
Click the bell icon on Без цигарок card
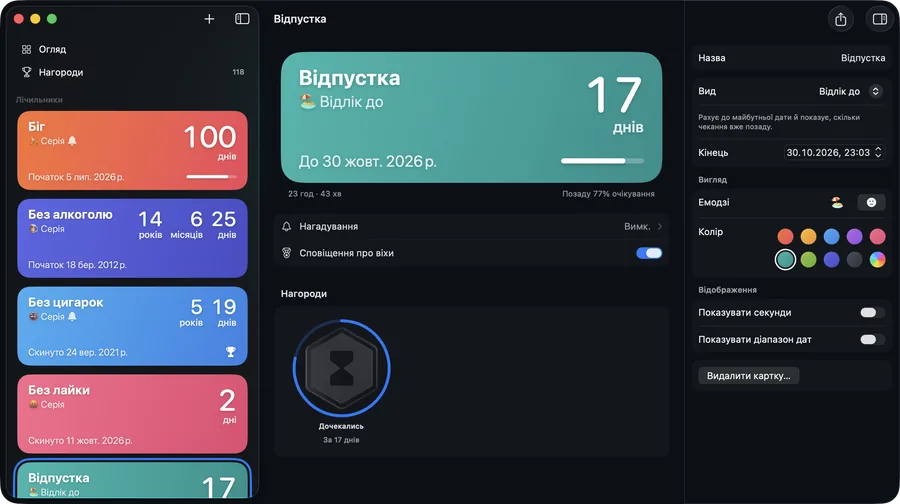click(72, 316)
